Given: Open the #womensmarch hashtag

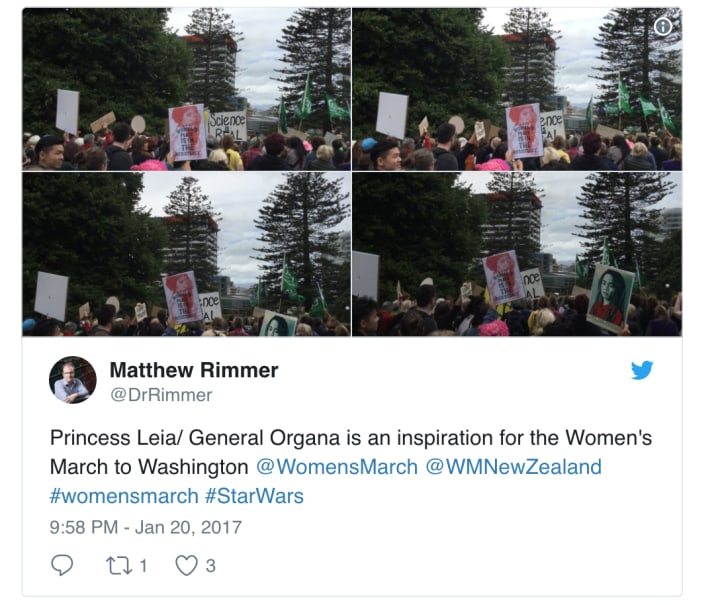Looking at the screenshot, I should pyautogui.click(x=124, y=496).
